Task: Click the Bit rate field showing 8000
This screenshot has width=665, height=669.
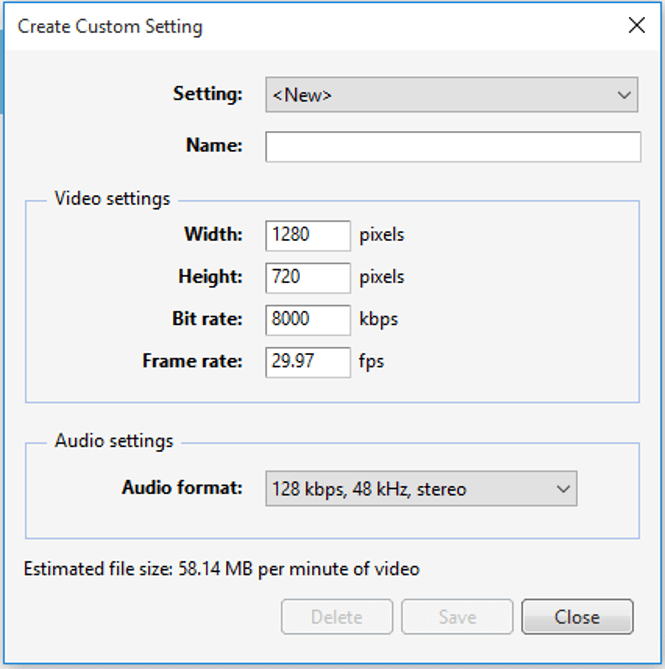Action: click(x=308, y=320)
